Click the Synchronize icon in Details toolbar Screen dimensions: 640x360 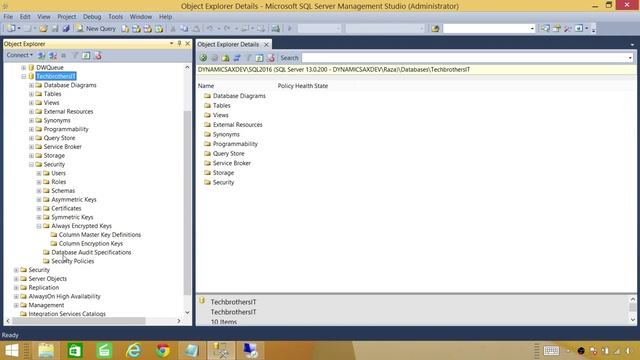[237, 58]
